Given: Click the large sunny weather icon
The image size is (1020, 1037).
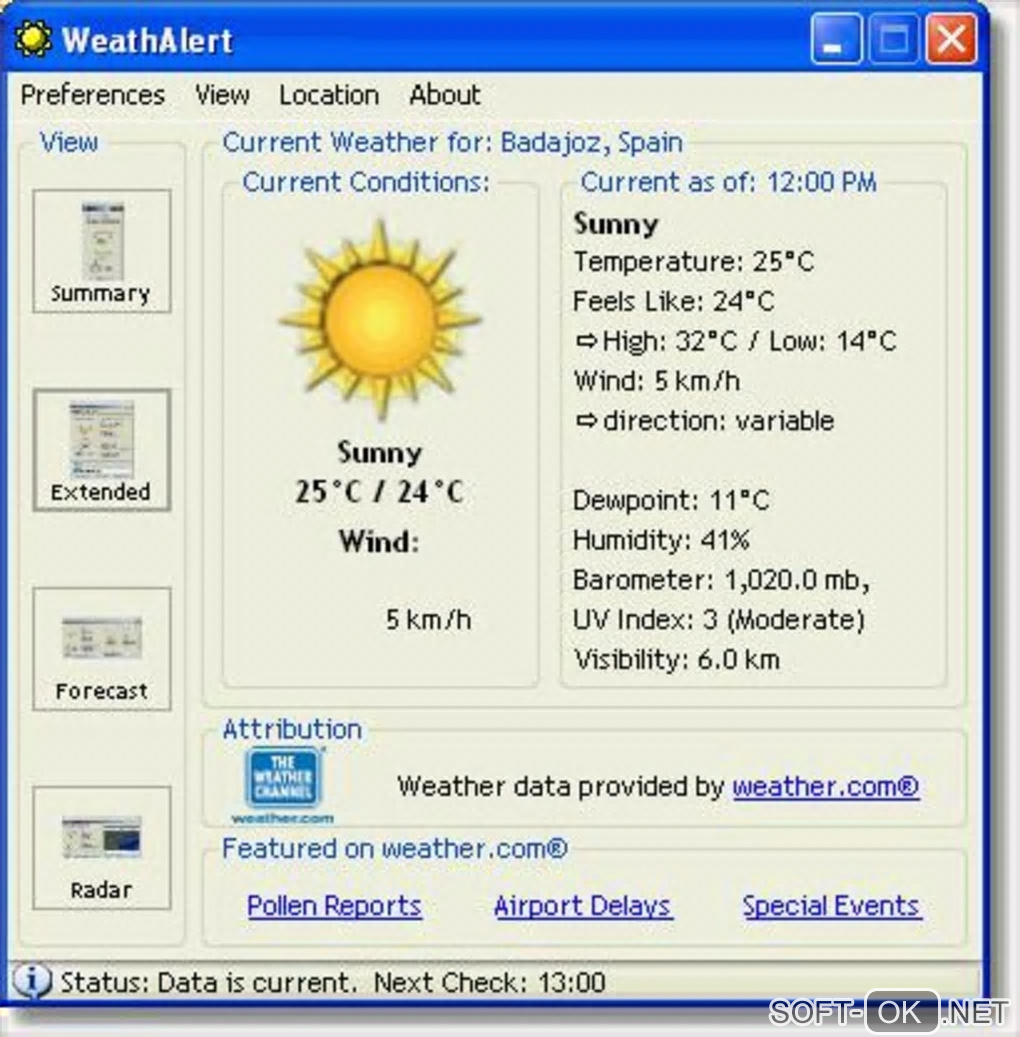Looking at the screenshot, I should 380,319.
